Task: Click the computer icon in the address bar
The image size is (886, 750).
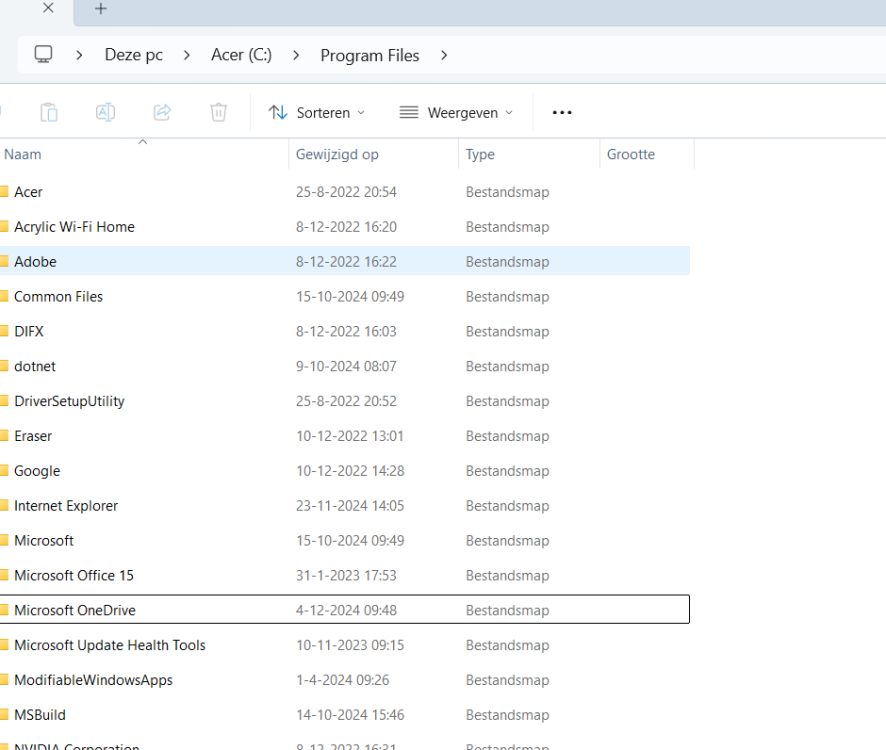Action: (43, 55)
